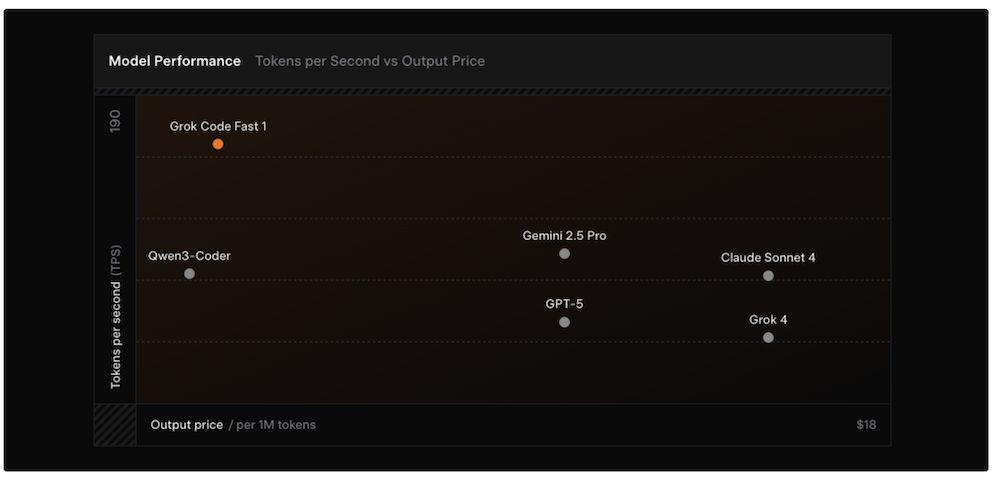Select the Gemini 2.5 Pro data point

point(564,254)
